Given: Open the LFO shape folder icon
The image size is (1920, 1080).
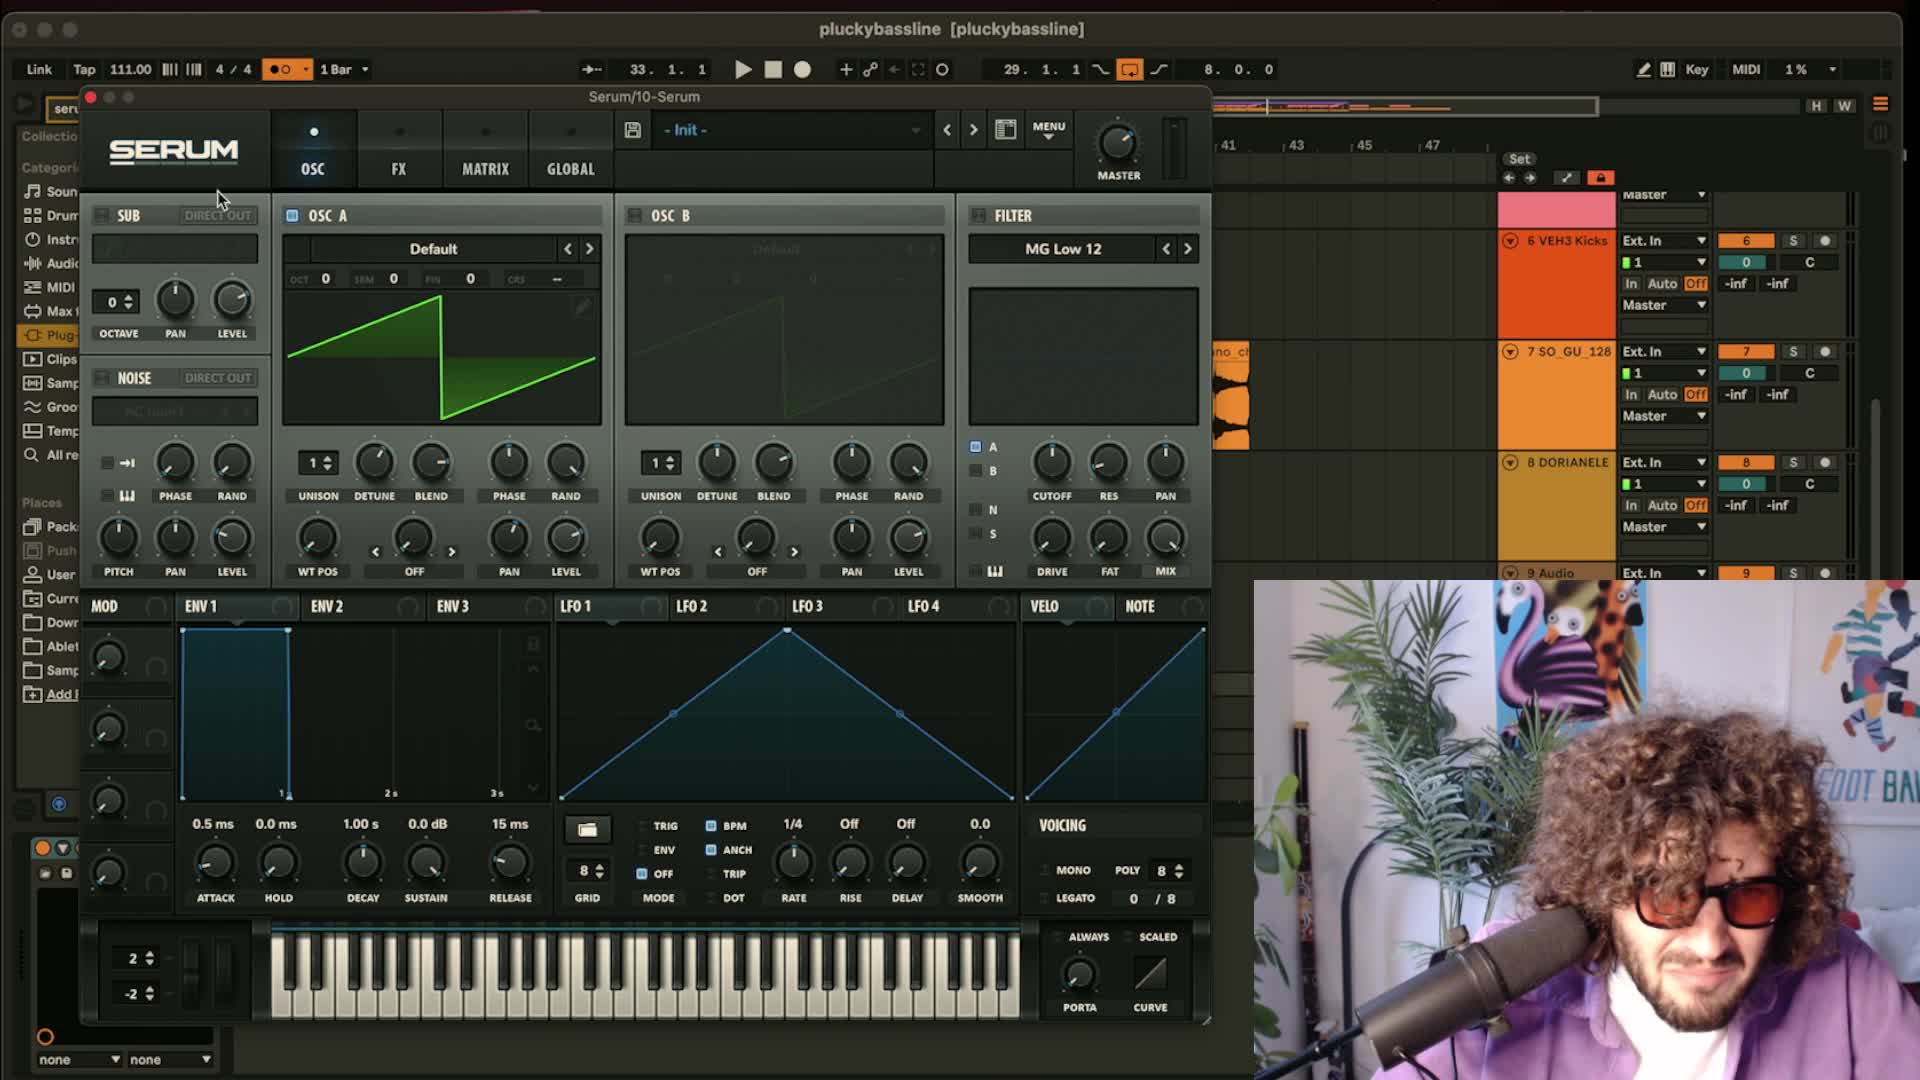Looking at the screenshot, I should [x=587, y=829].
